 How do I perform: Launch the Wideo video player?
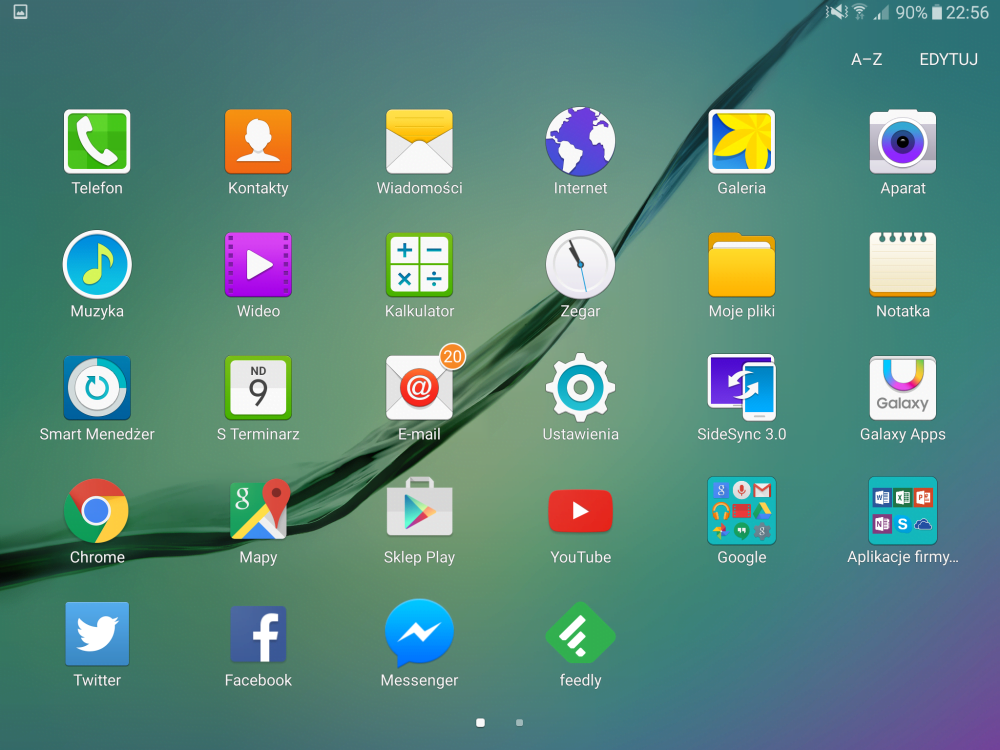258,265
